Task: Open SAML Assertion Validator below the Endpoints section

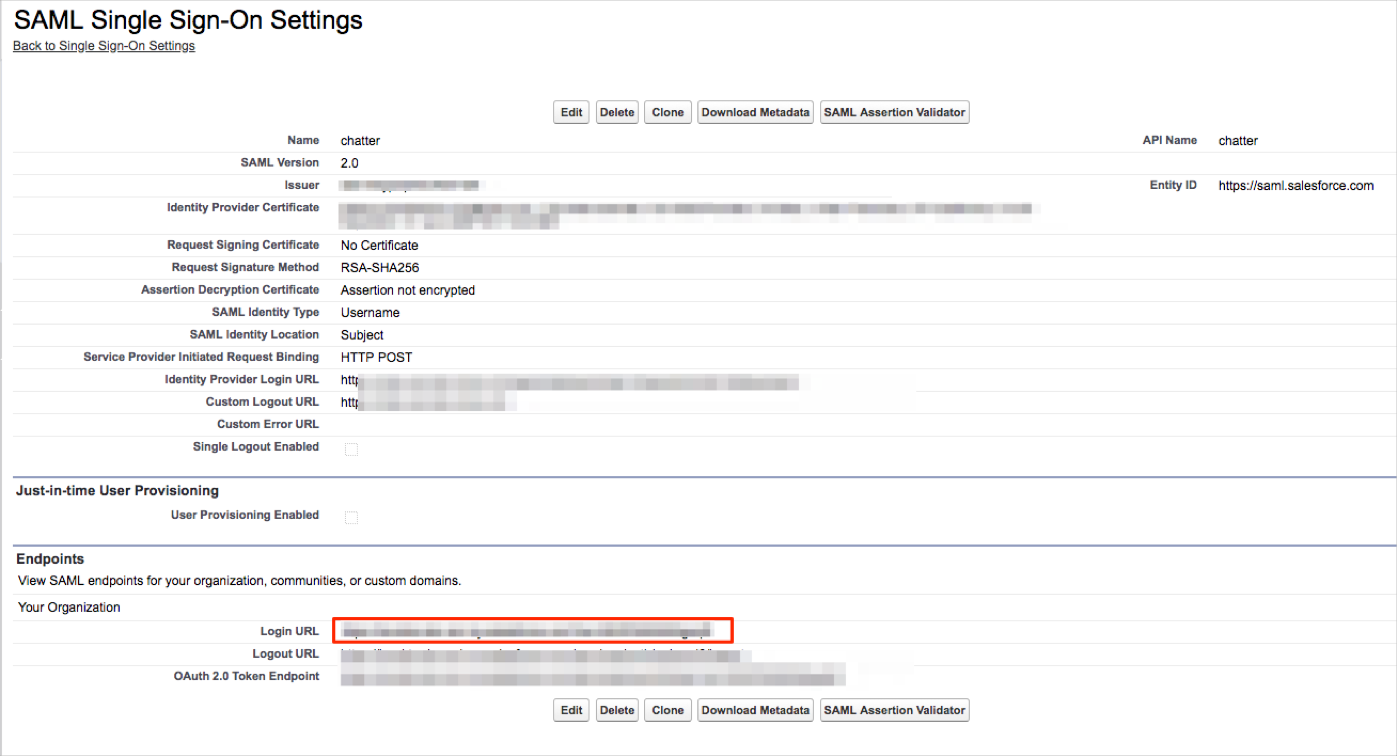Action: [x=894, y=710]
